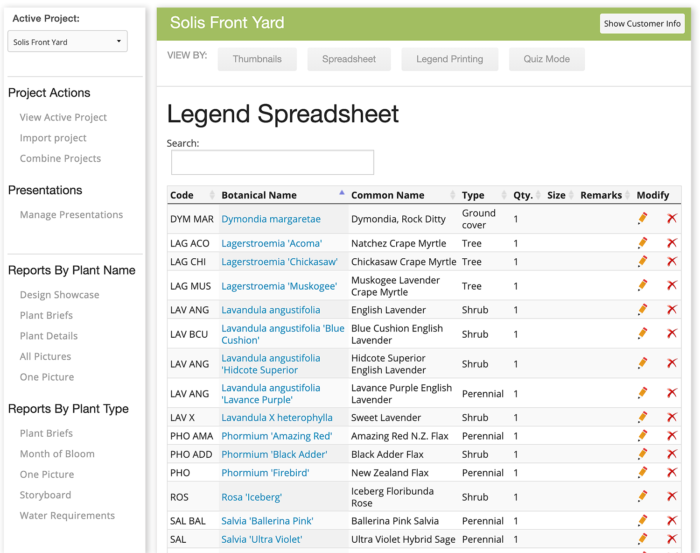Screen dimensions: 700x553
Task: Focus the Search input field
Action: point(272,162)
